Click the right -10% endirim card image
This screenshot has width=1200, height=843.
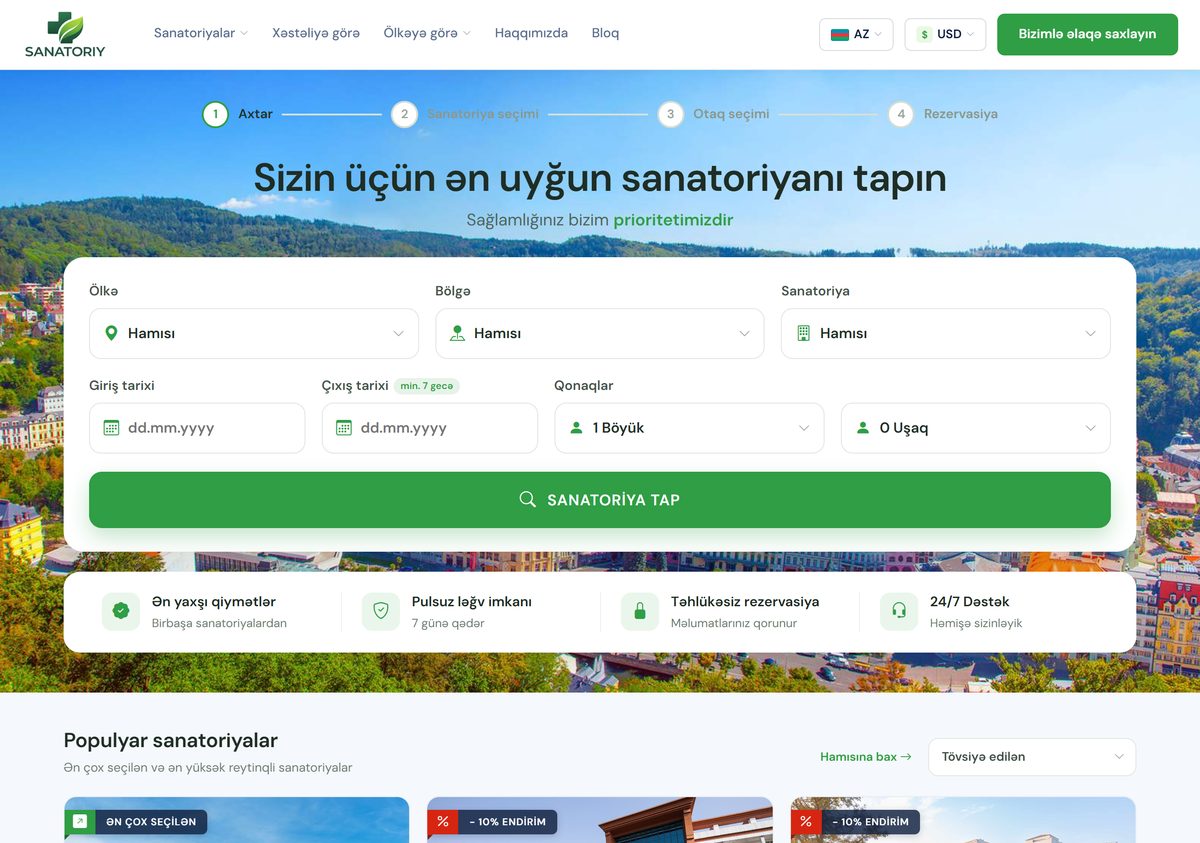click(963, 820)
